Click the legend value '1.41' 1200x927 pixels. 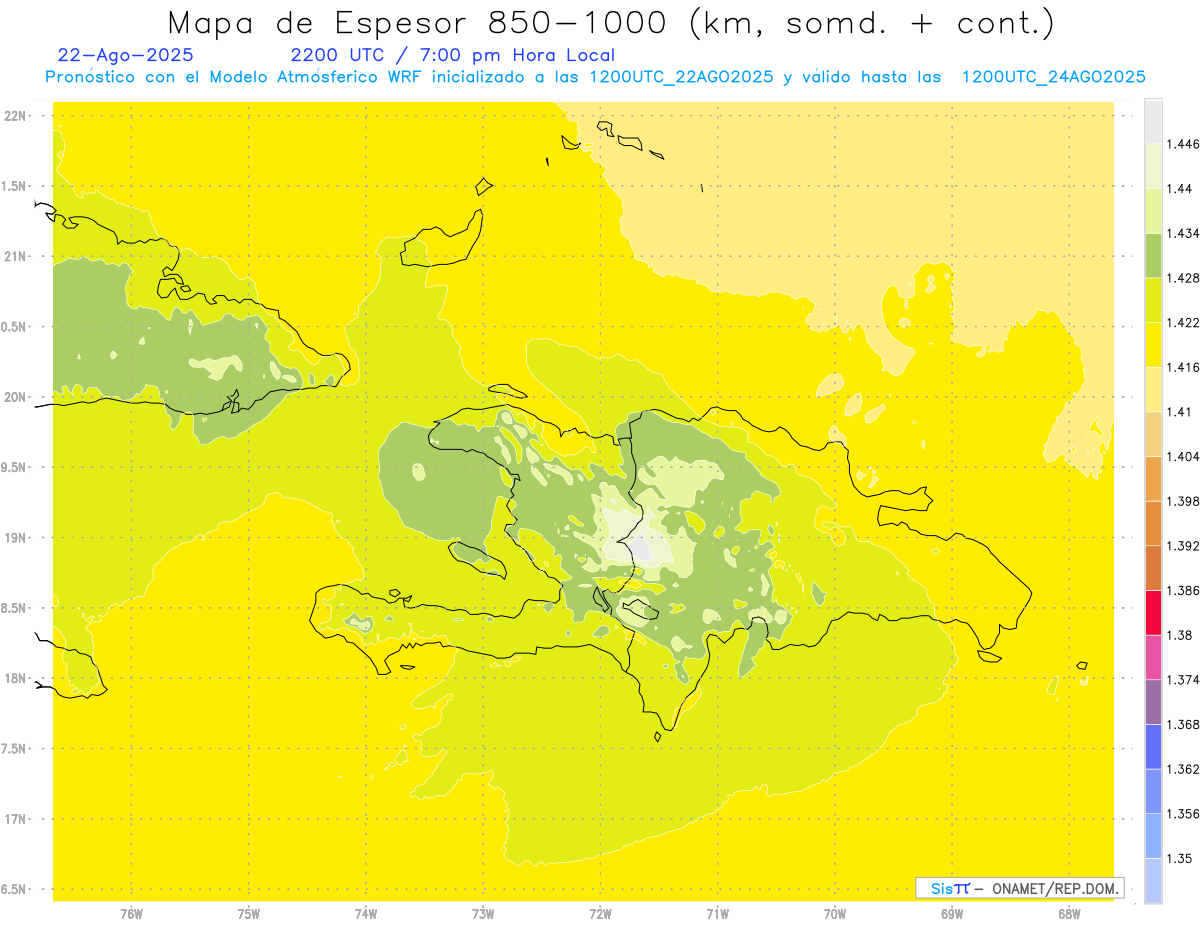tap(1180, 412)
